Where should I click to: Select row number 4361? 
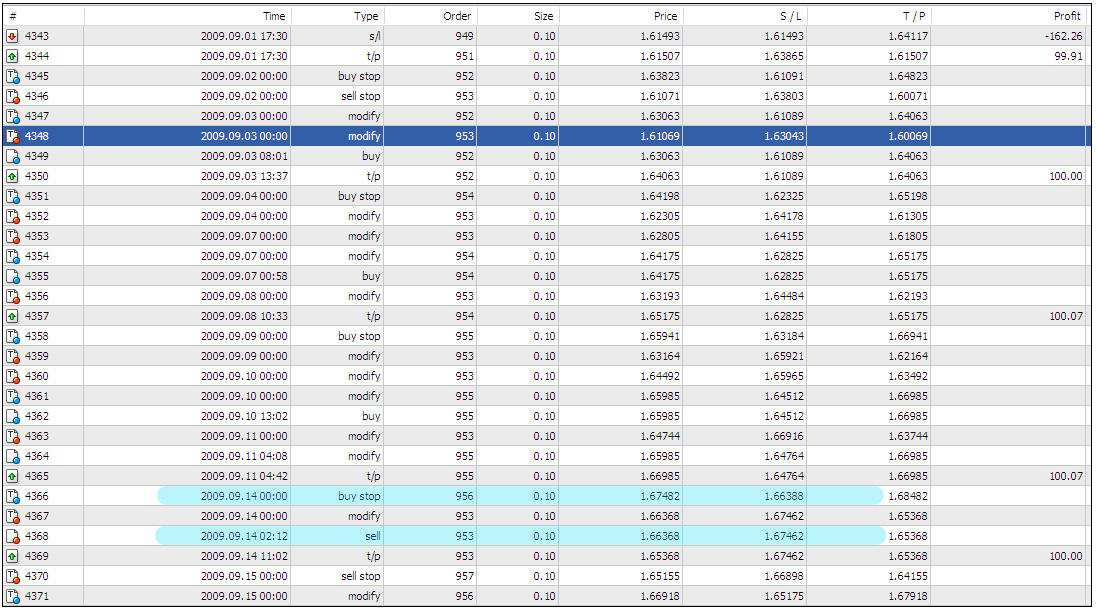coord(37,396)
